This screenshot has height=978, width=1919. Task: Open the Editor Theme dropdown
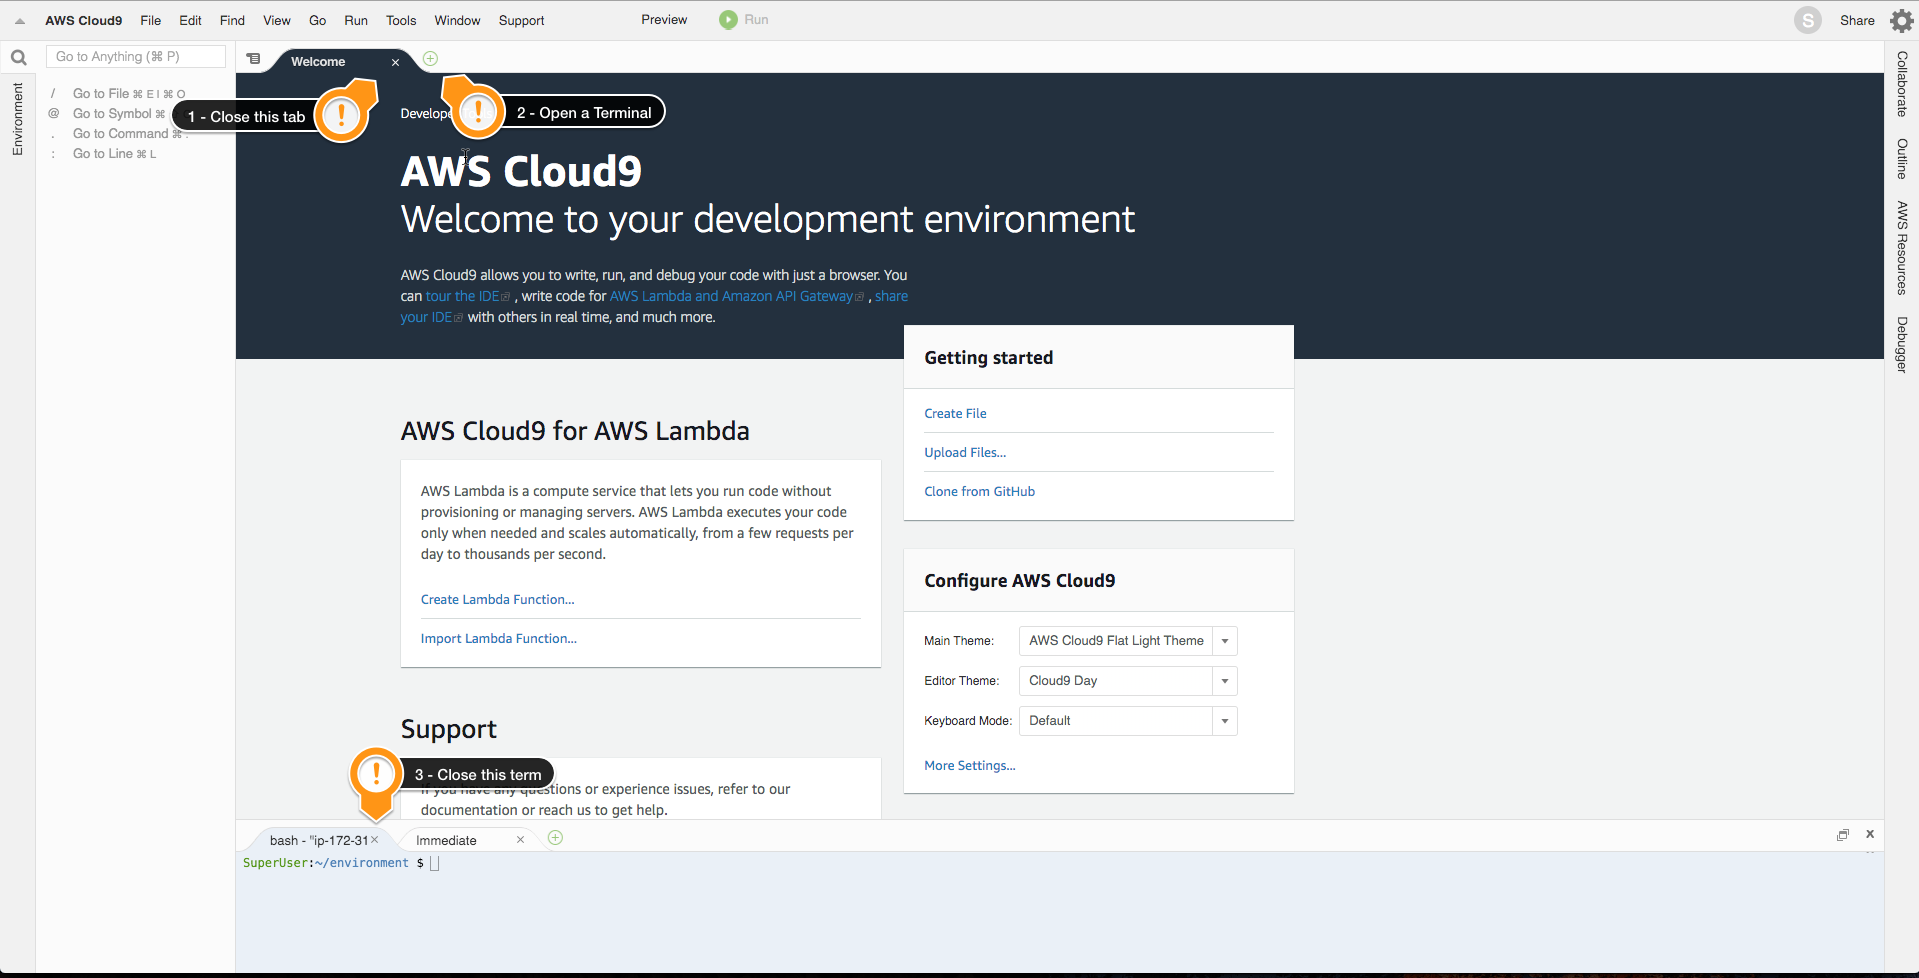click(1128, 681)
